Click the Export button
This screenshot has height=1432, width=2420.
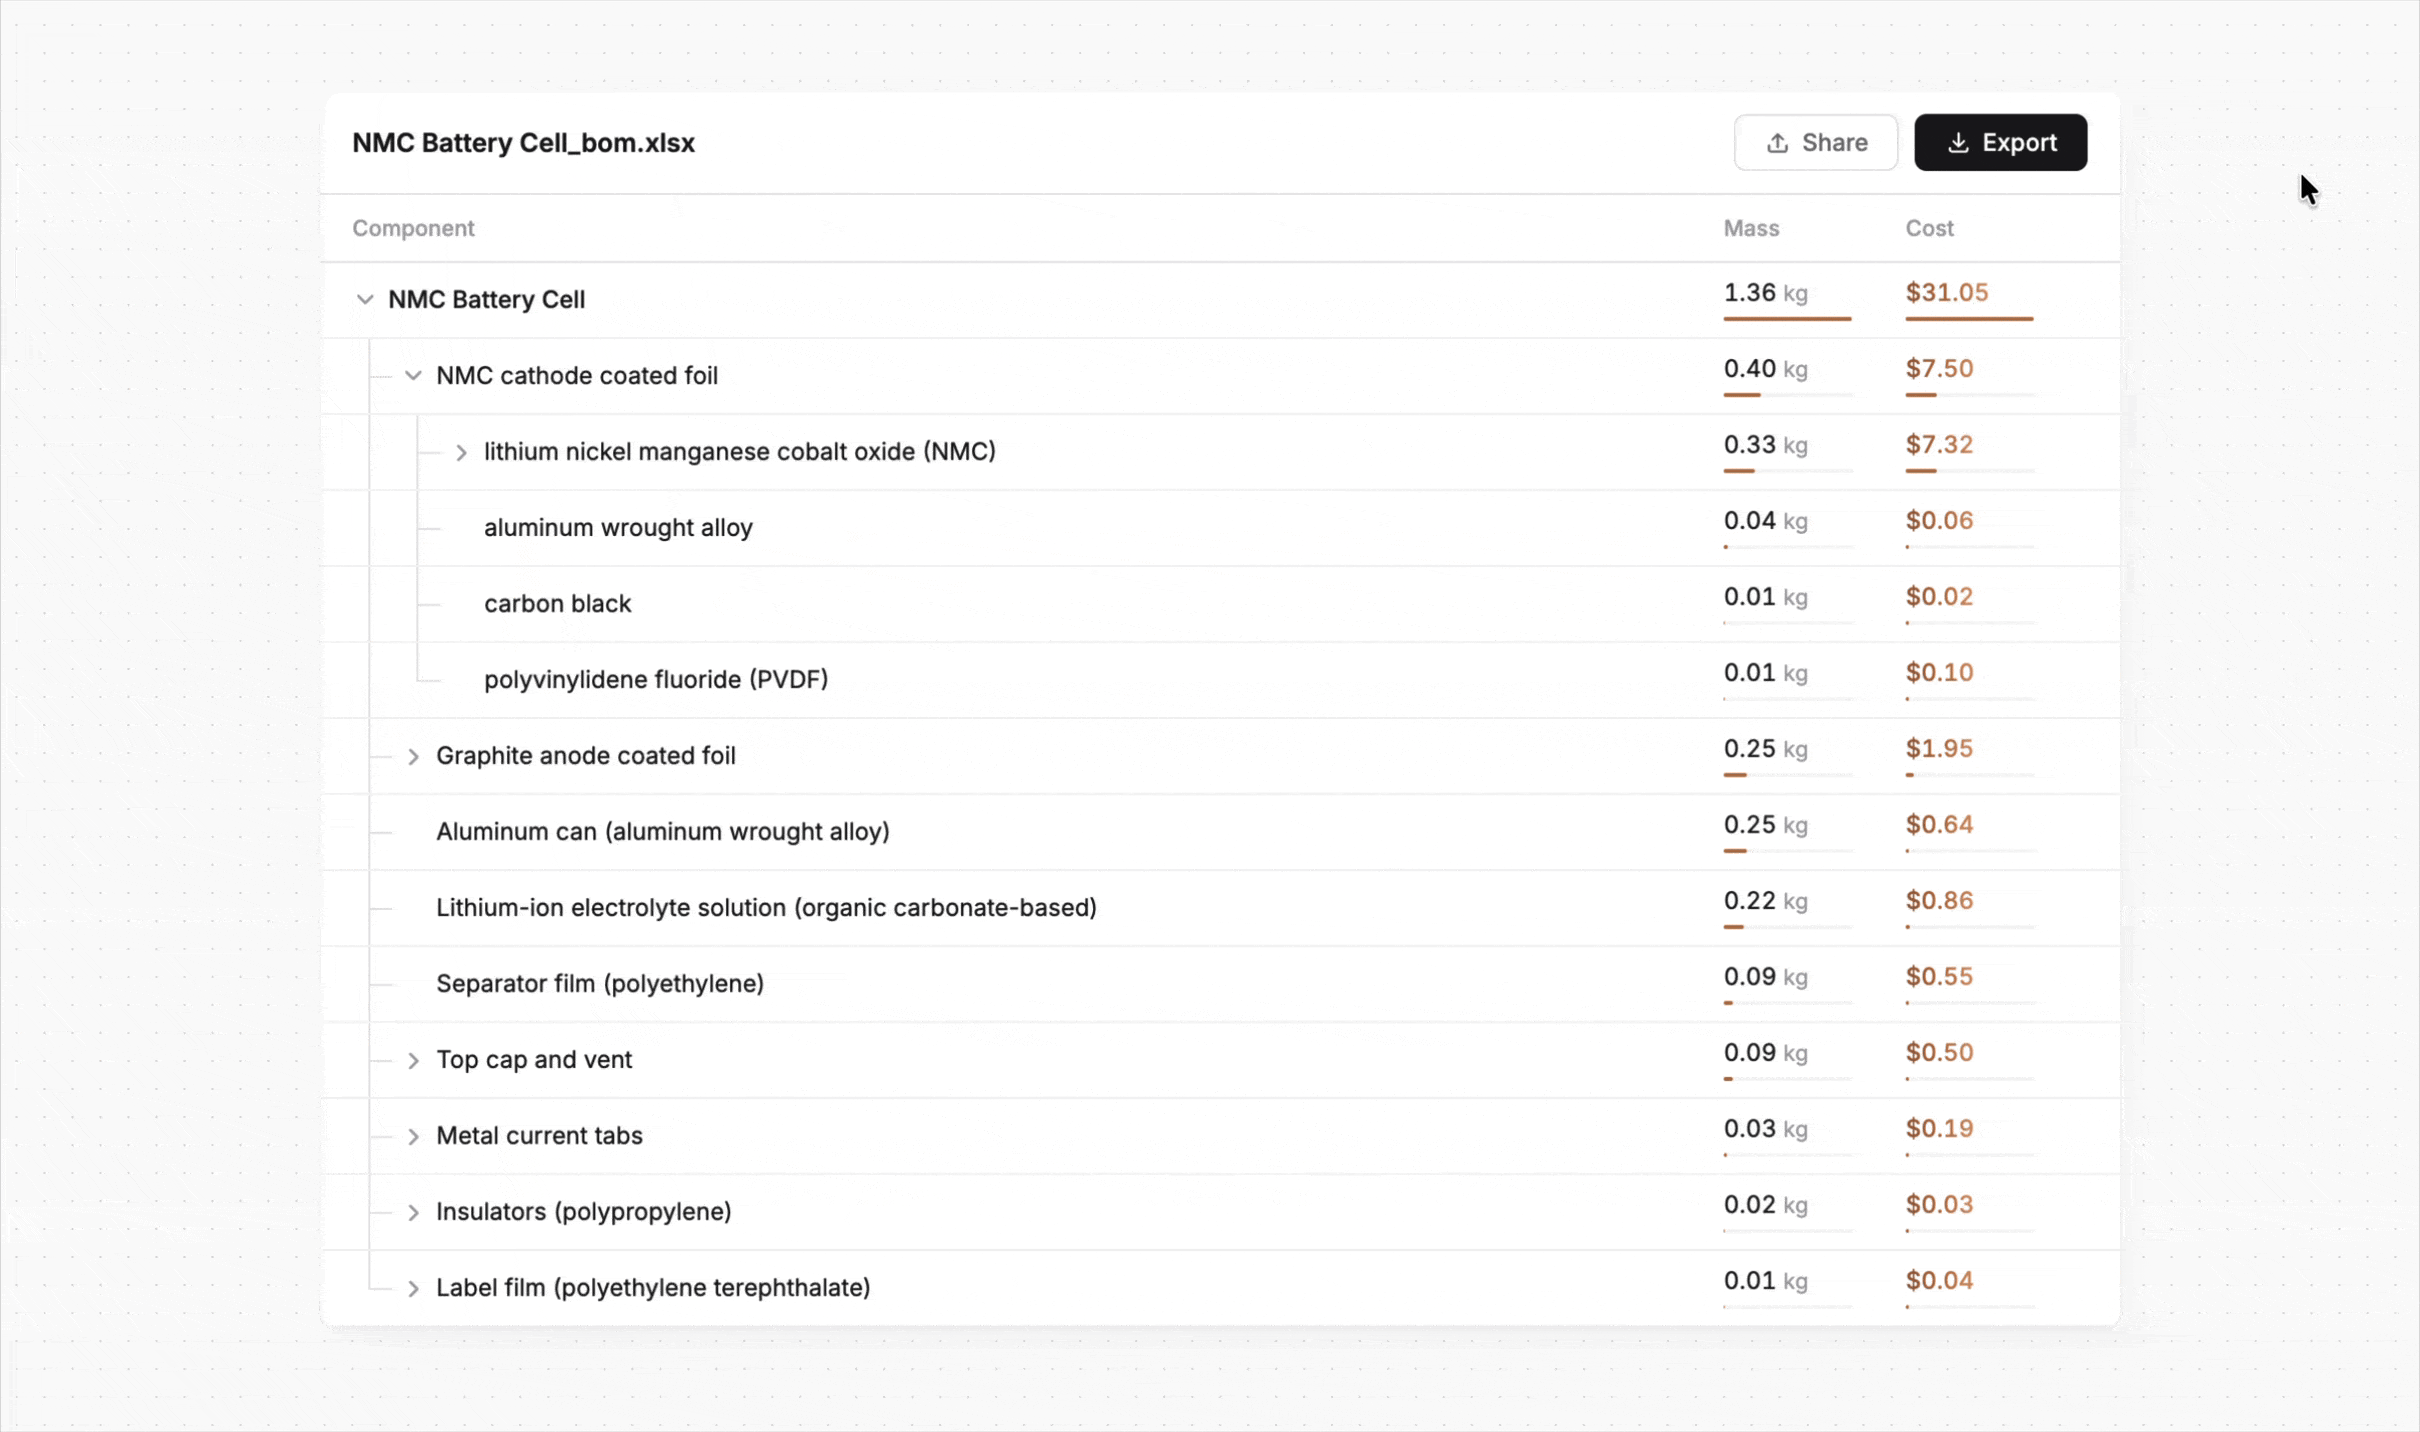2000,143
